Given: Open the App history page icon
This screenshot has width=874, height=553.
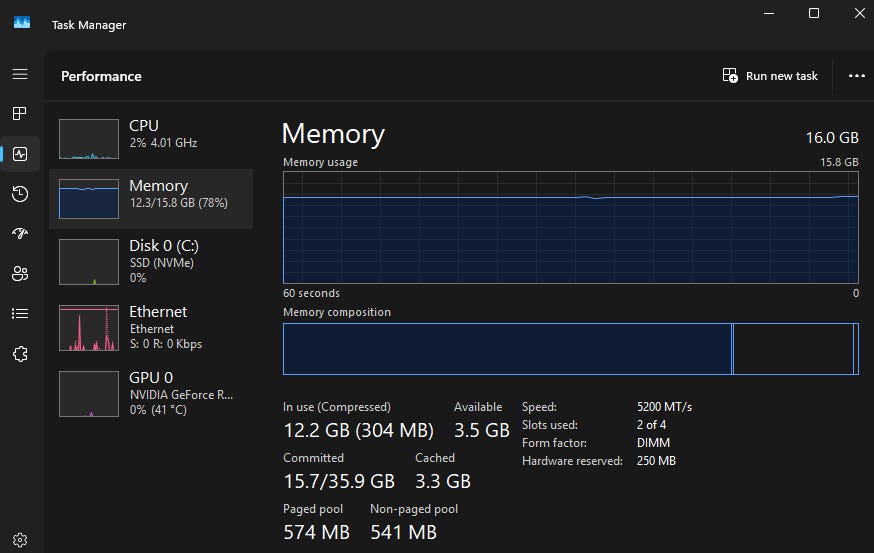Looking at the screenshot, I should [20, 194].
